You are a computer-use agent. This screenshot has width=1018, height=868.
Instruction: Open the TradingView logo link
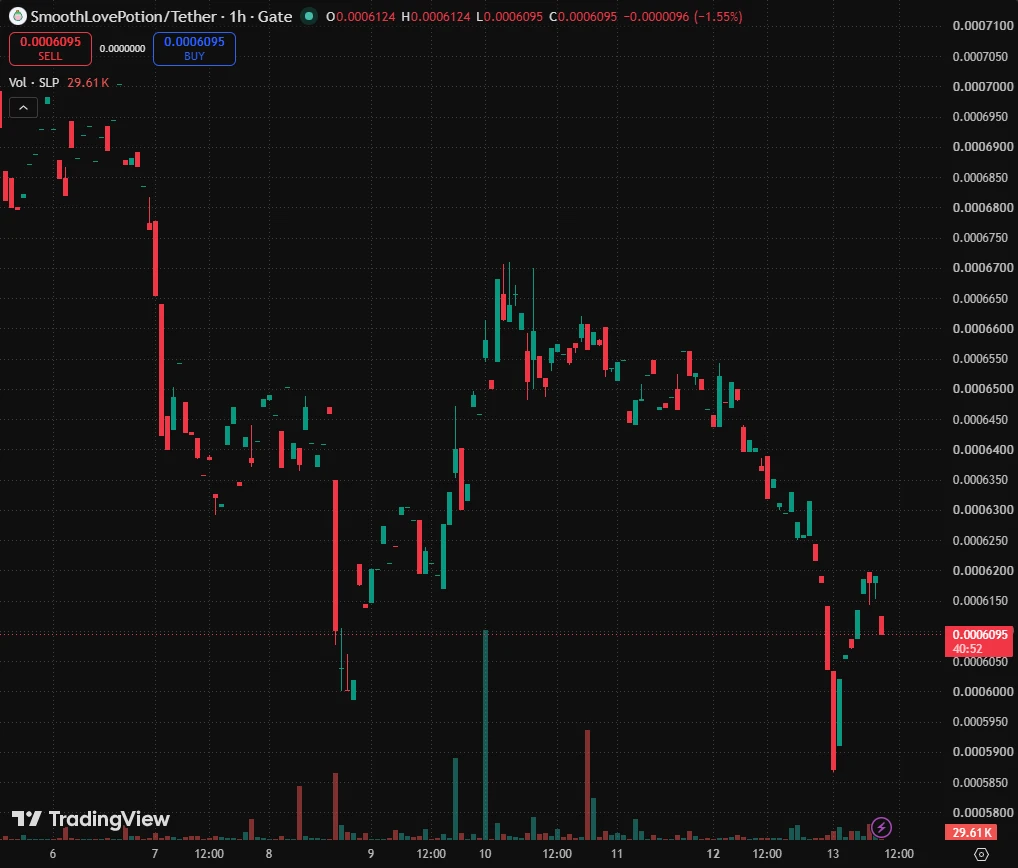91,819
